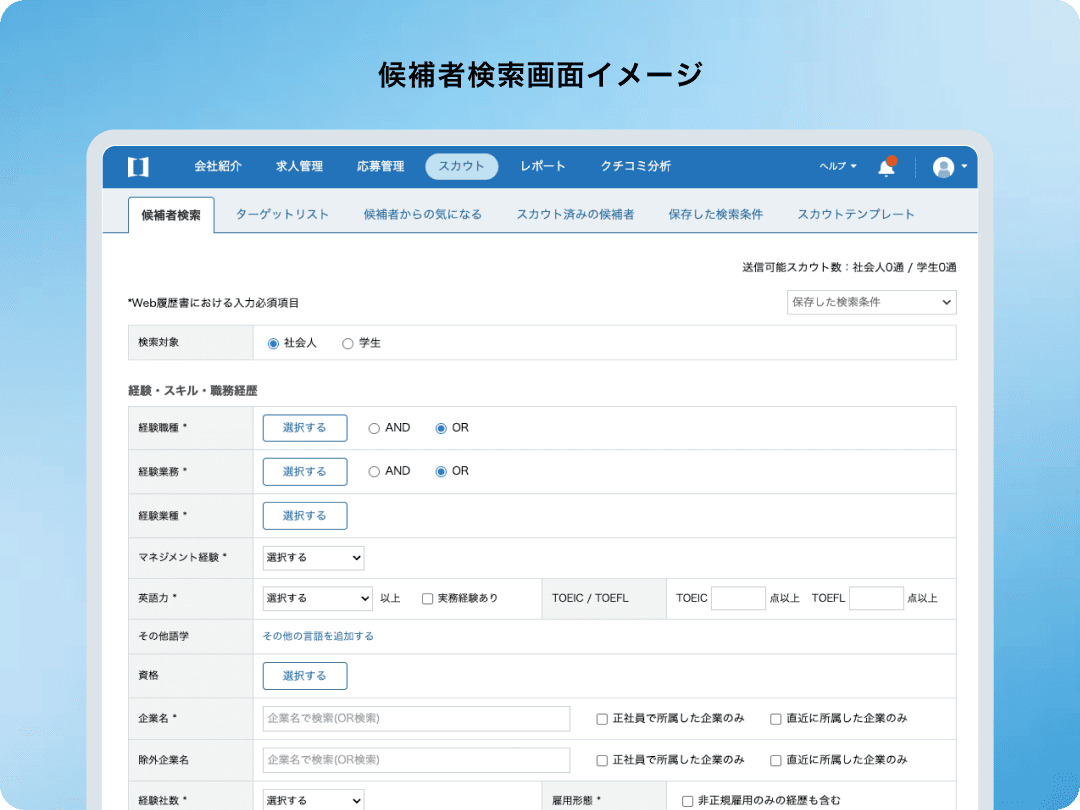Click 選択する button for 資格
Screen dimensions: 1080x810
[305, 676]
